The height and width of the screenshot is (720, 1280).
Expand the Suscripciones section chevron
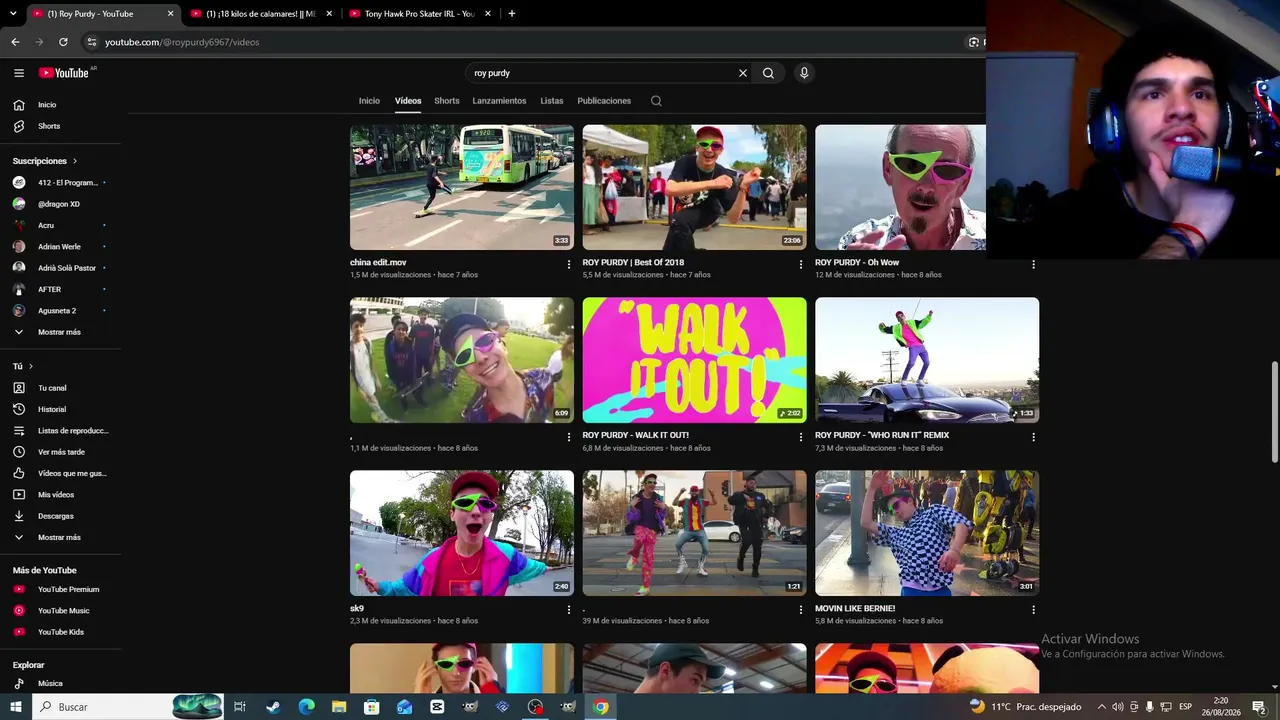pyautogui.click(x=74, y=161)
